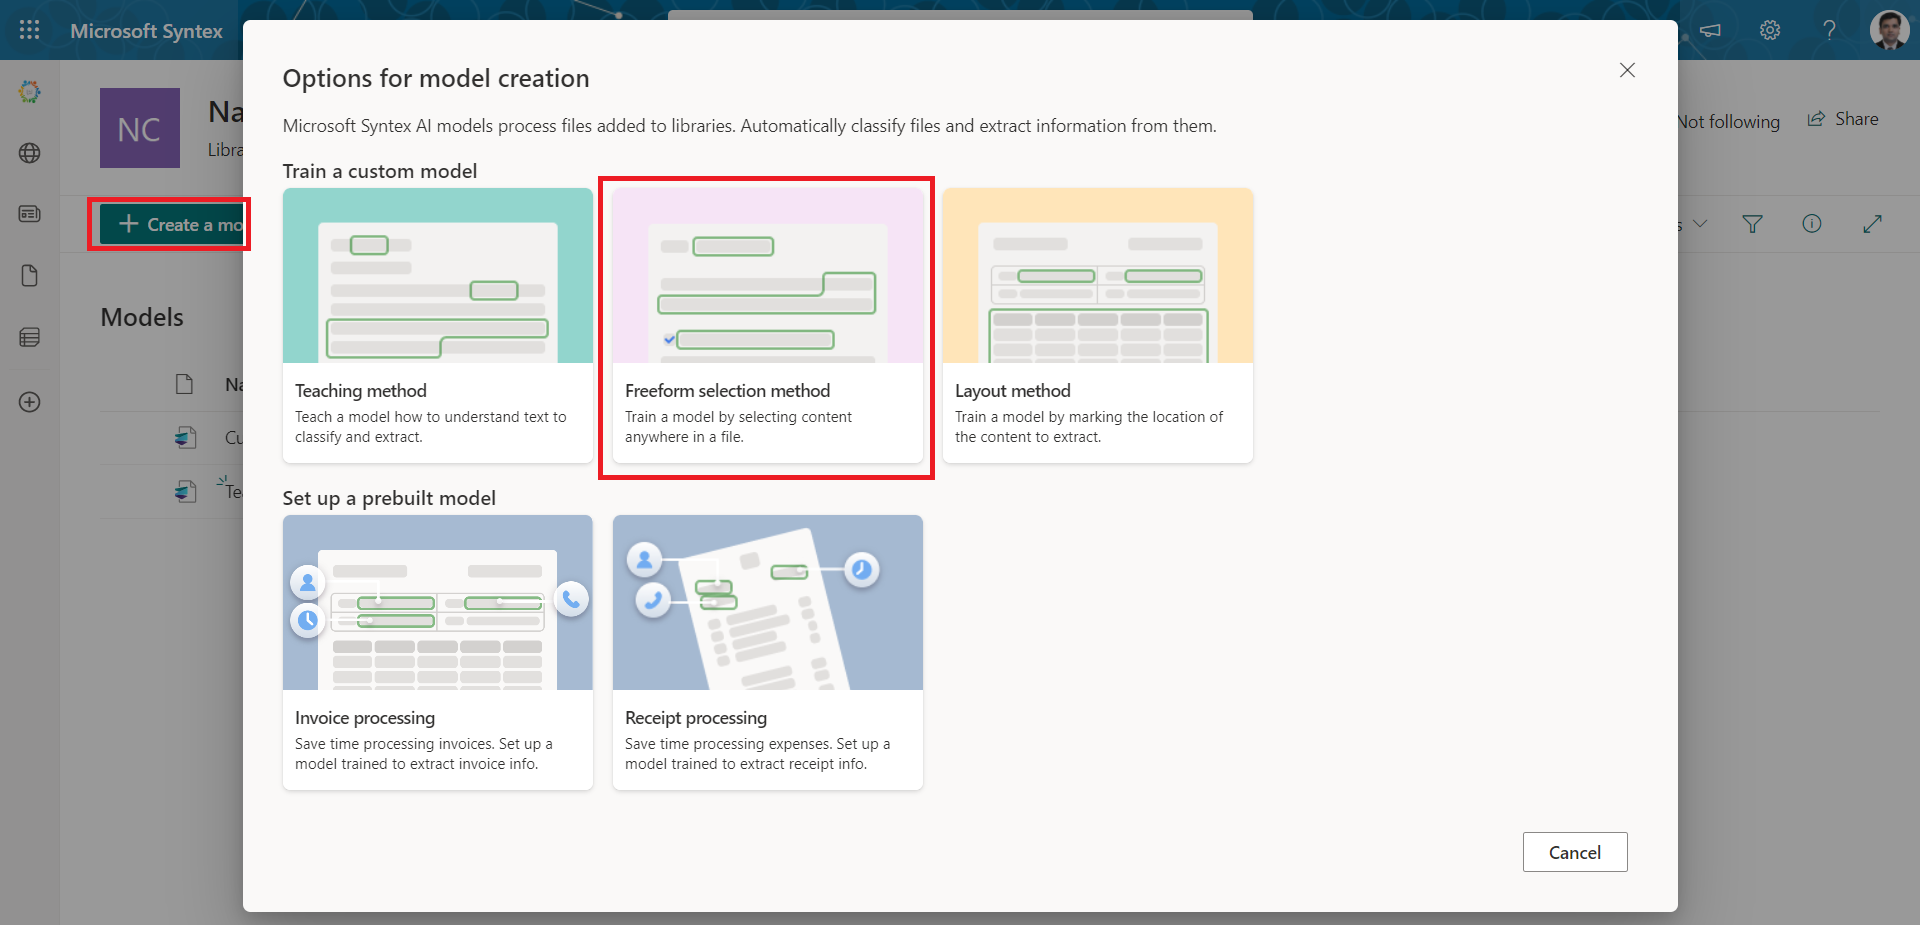Click the globe icon in left sidebar
The image size is (1920, 925).
[x=30, y=153]
